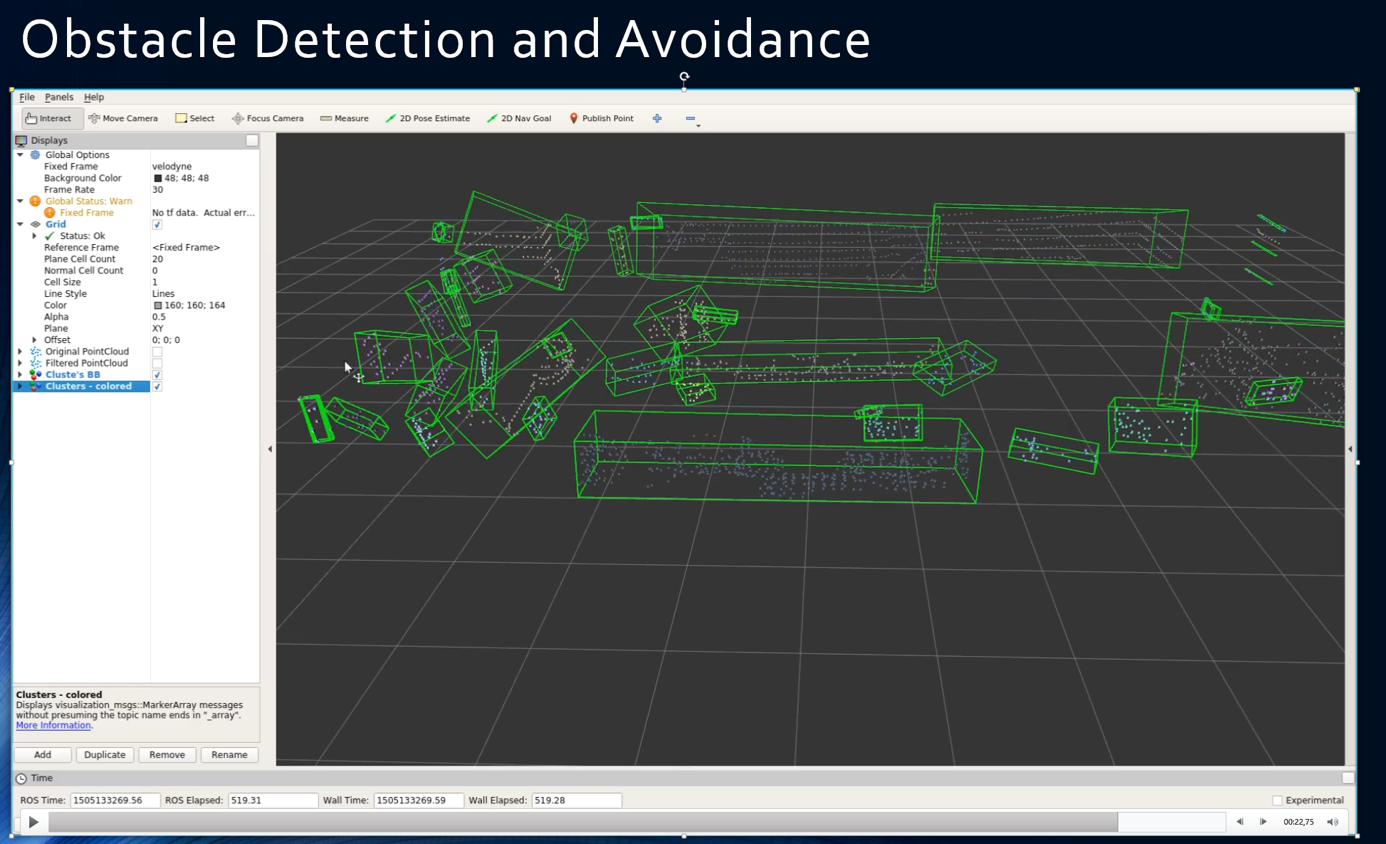
Task: Toggle the Experimental checkbox
Action: click(x=1277, y=800)
